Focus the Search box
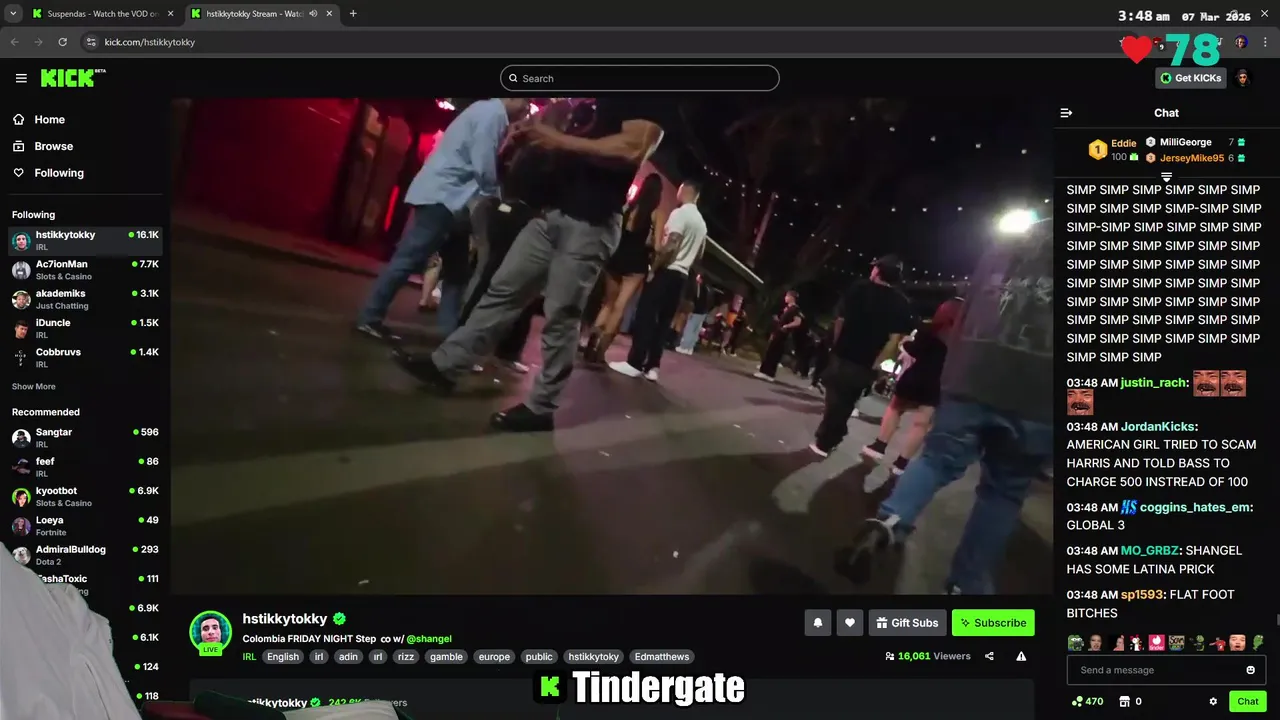This screenshot has width=1280, height=720. [640, 78]
